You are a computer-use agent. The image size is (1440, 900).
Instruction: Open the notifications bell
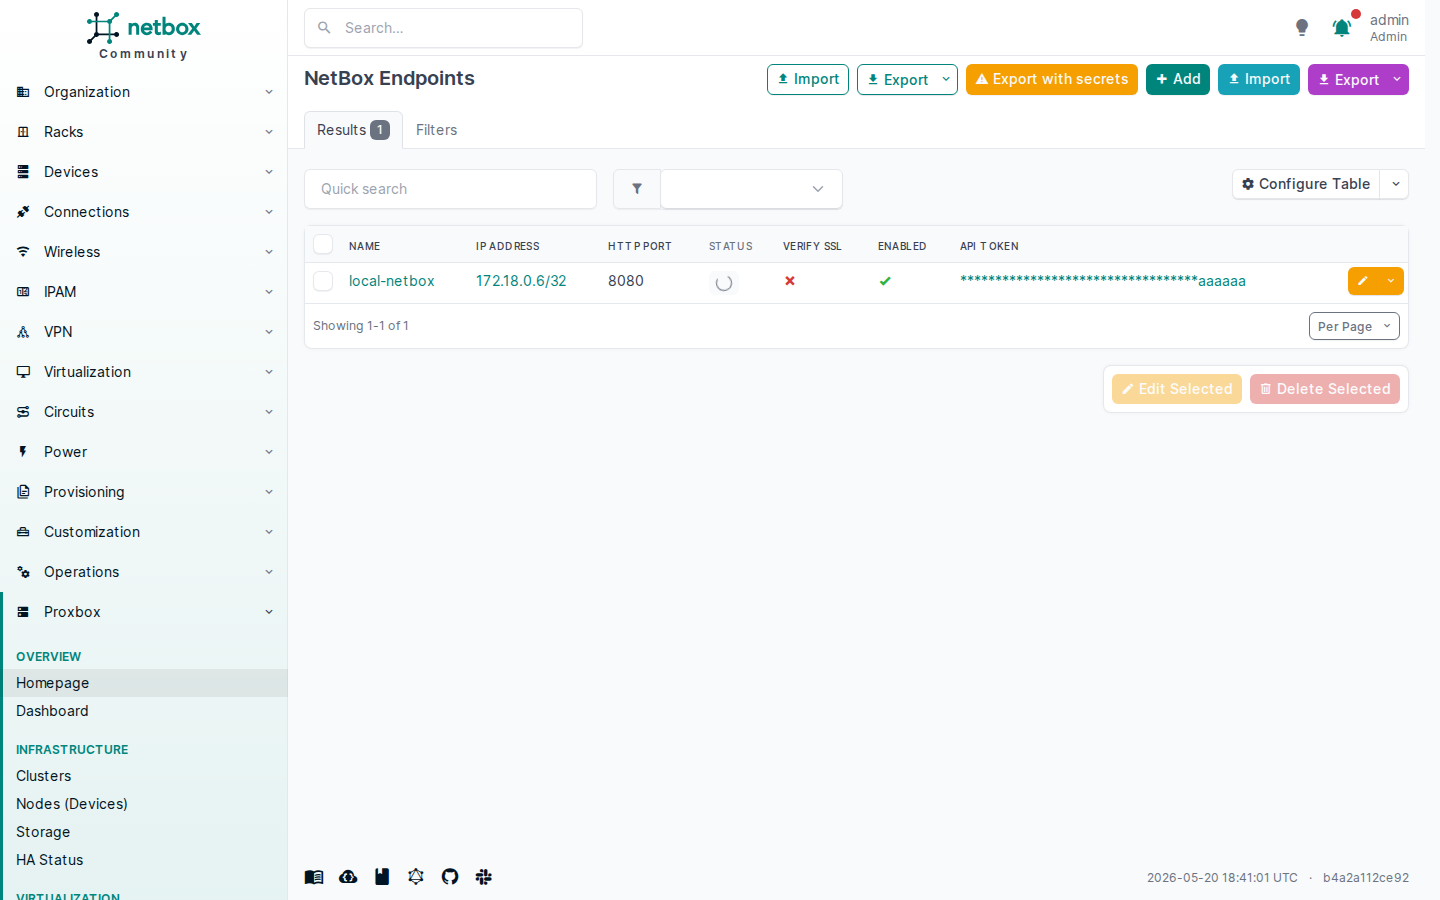[1342, 28]
